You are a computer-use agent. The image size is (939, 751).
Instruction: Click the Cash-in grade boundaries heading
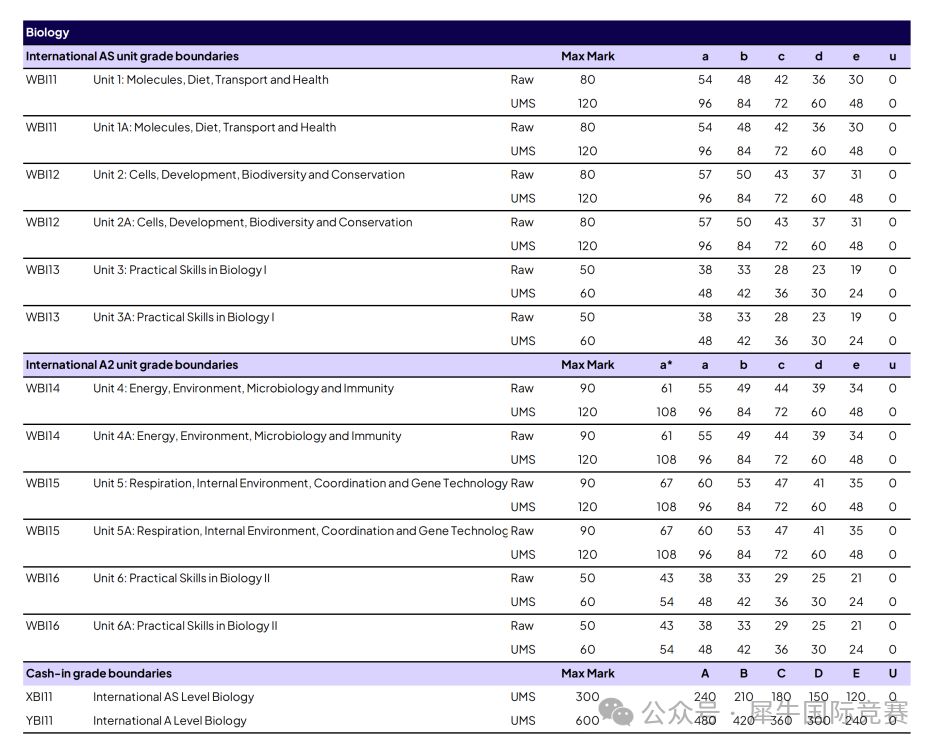[x=99, y=674]
